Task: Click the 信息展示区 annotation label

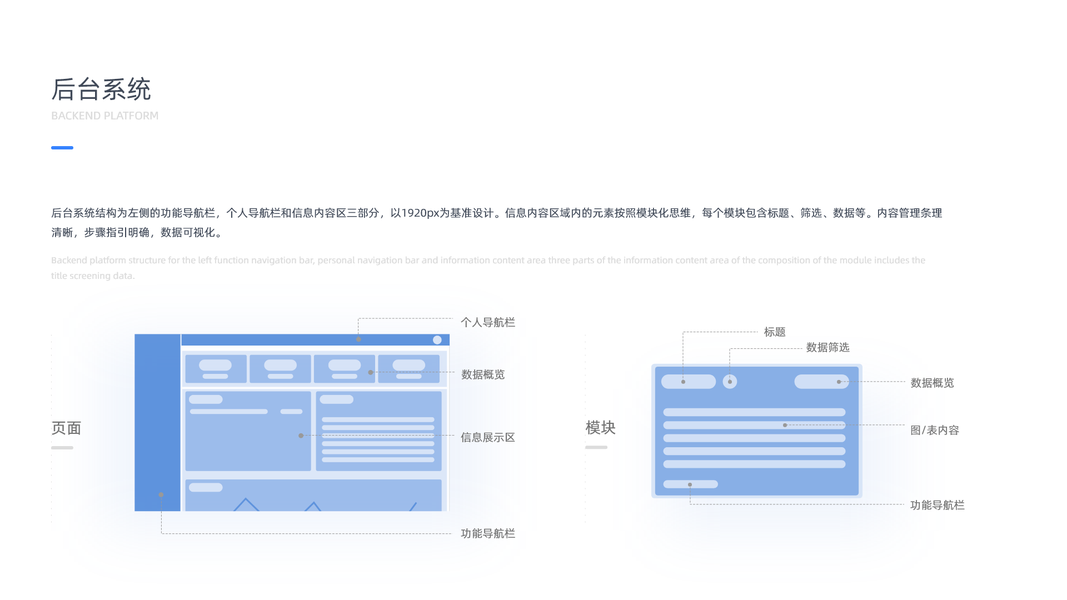Action: [x=488, y=437]
